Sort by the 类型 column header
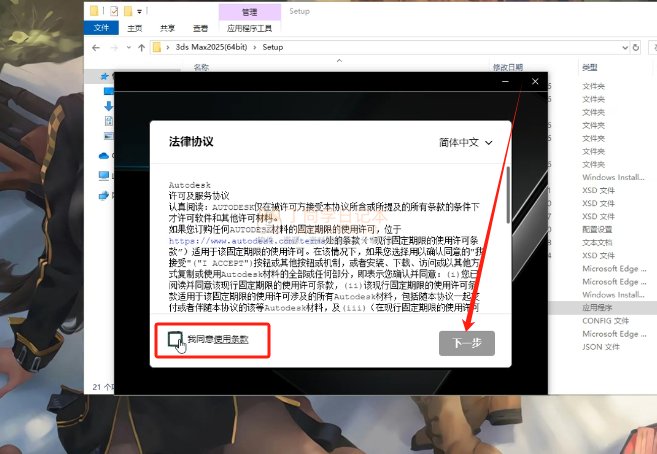The height and width of the screenshot is (454, 657). click(x=590, y=67)
